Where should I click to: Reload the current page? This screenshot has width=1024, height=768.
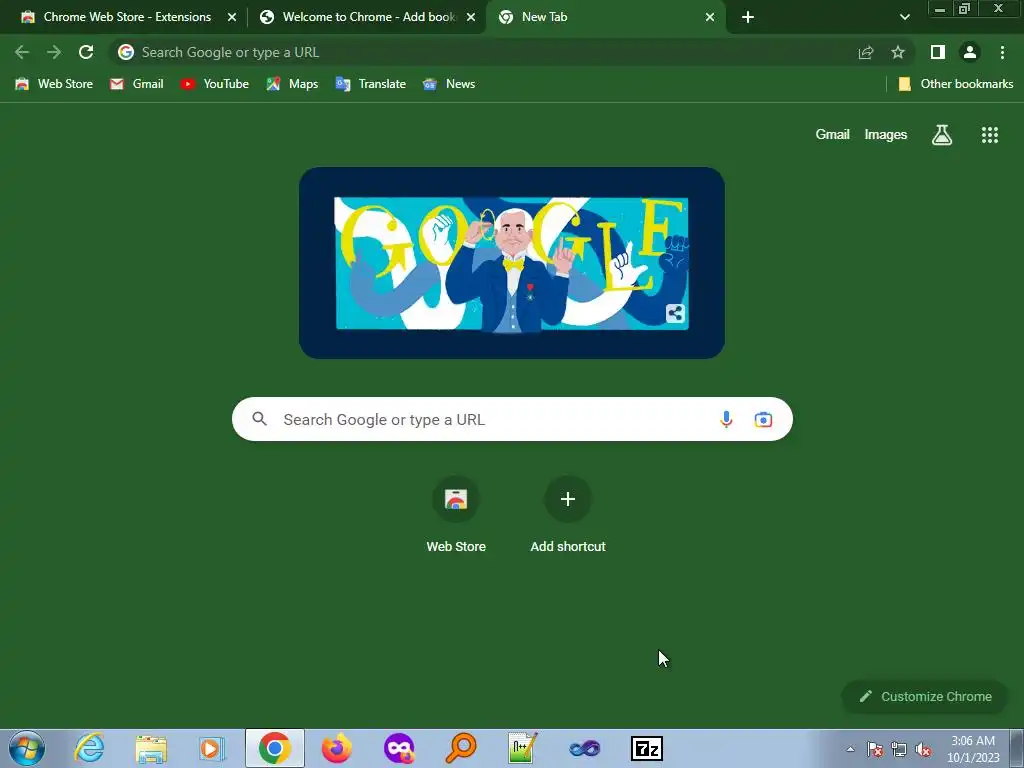(86, 52)
